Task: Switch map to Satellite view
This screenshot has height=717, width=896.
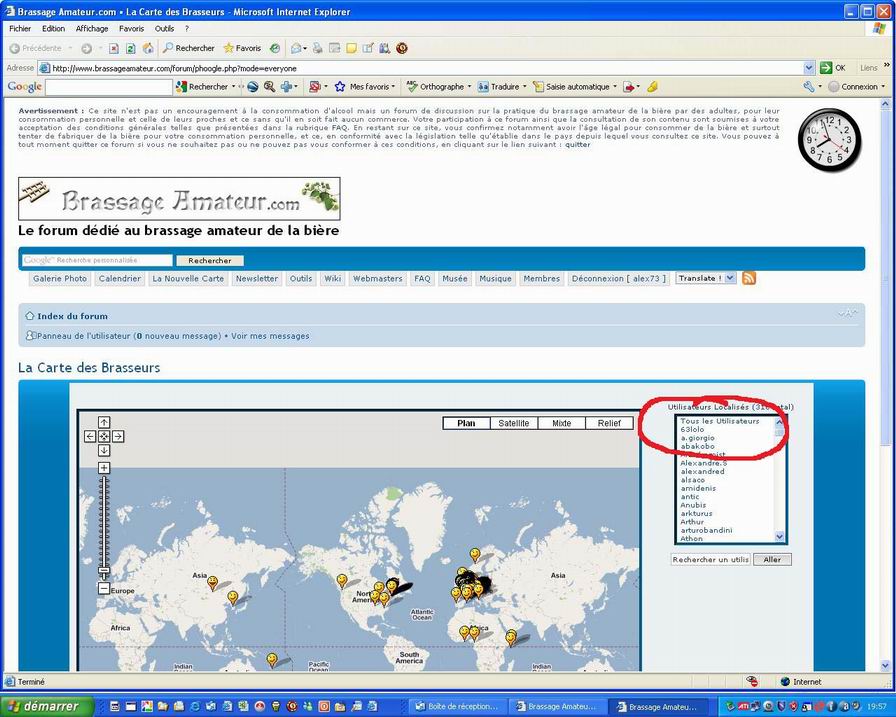Action: tap(514, 423)
